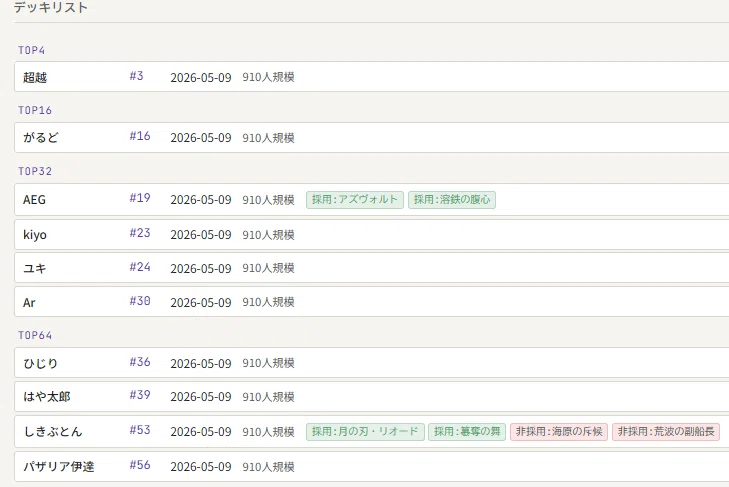
Task: Open the ユキ deck entry
Action: point(372,268)
